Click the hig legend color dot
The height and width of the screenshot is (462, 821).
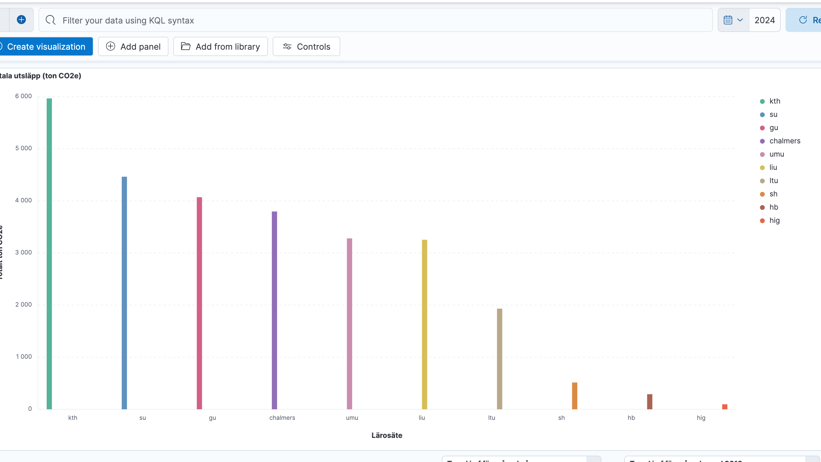[762, 221]
